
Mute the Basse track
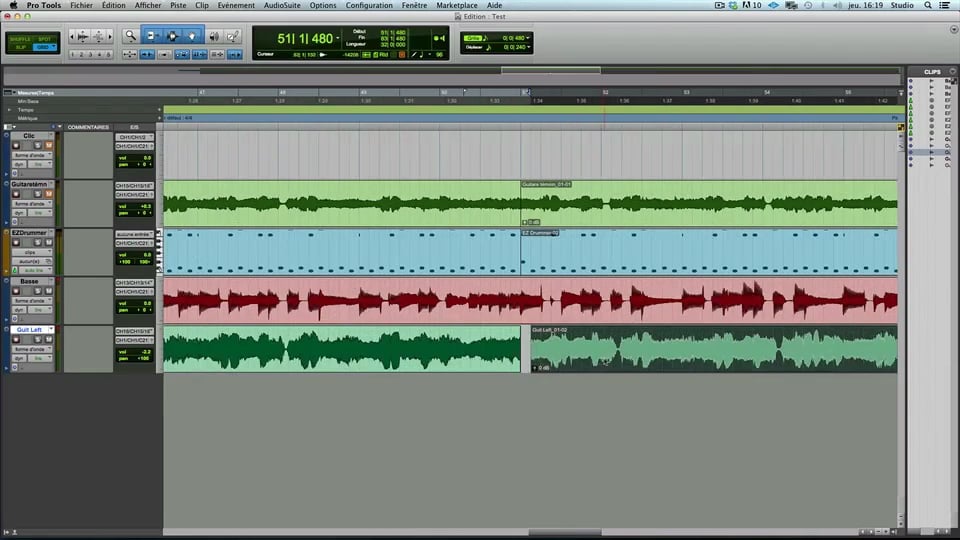pyautogui.click(x=48, y=290)
